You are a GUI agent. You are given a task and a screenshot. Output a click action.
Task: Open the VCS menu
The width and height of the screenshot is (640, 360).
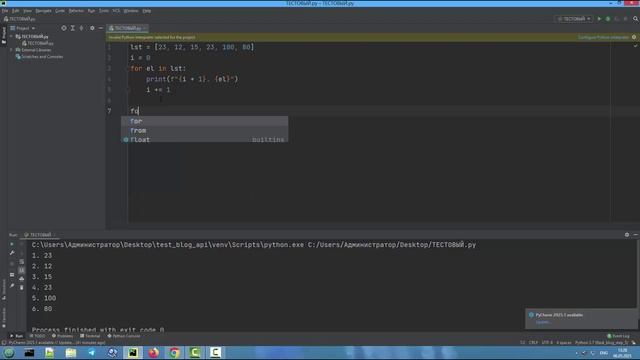point(116,11)
